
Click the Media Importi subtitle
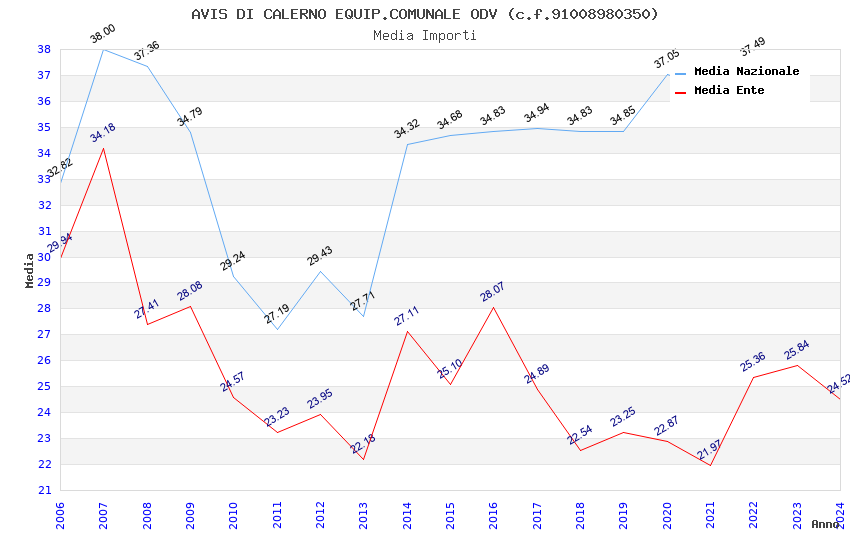[424, 36]
